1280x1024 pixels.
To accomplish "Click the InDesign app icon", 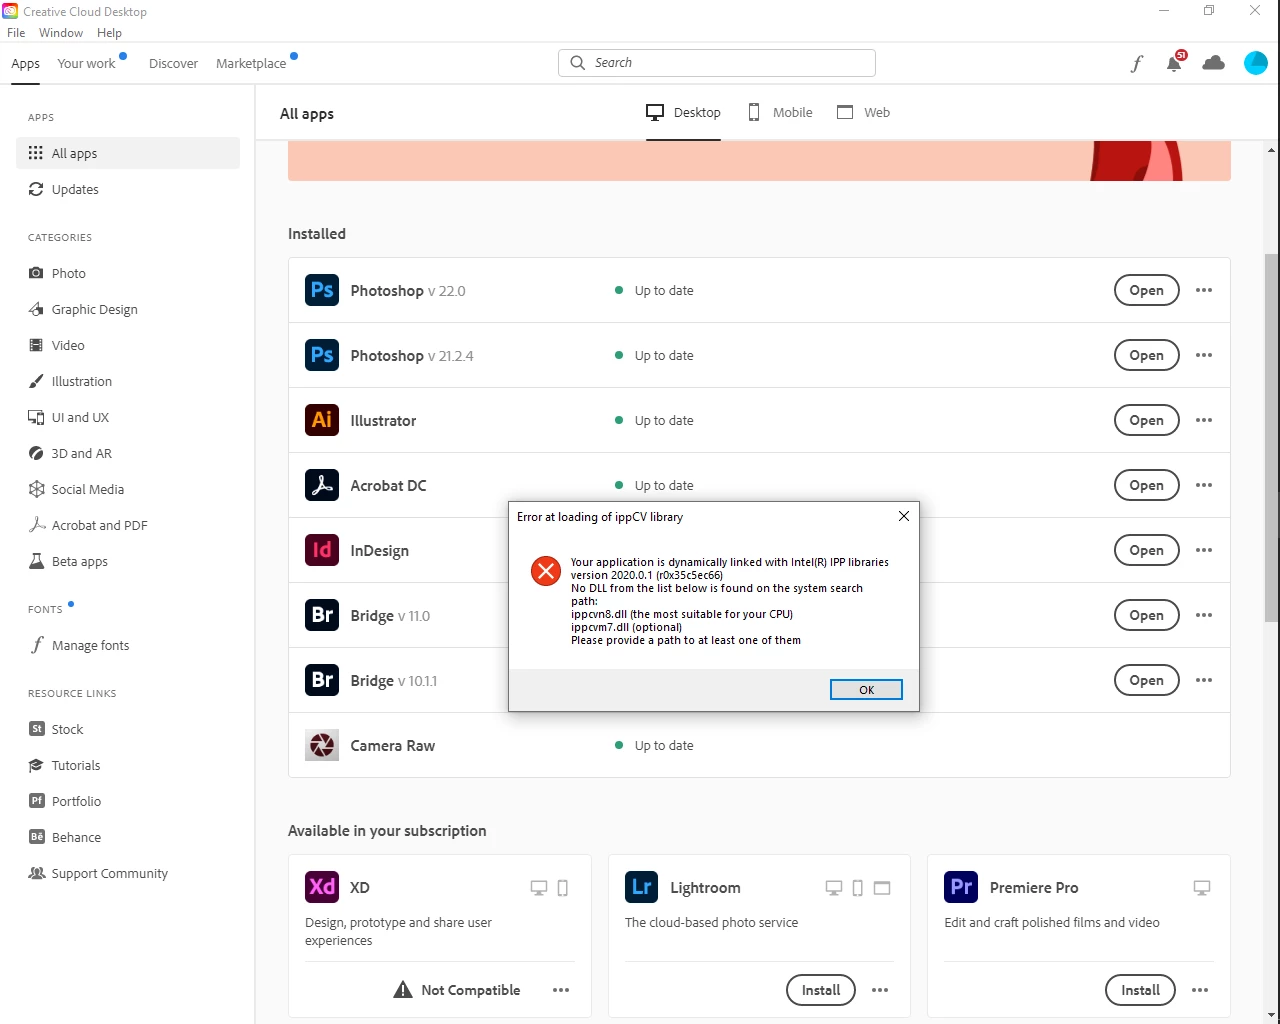I will [322, 550].
